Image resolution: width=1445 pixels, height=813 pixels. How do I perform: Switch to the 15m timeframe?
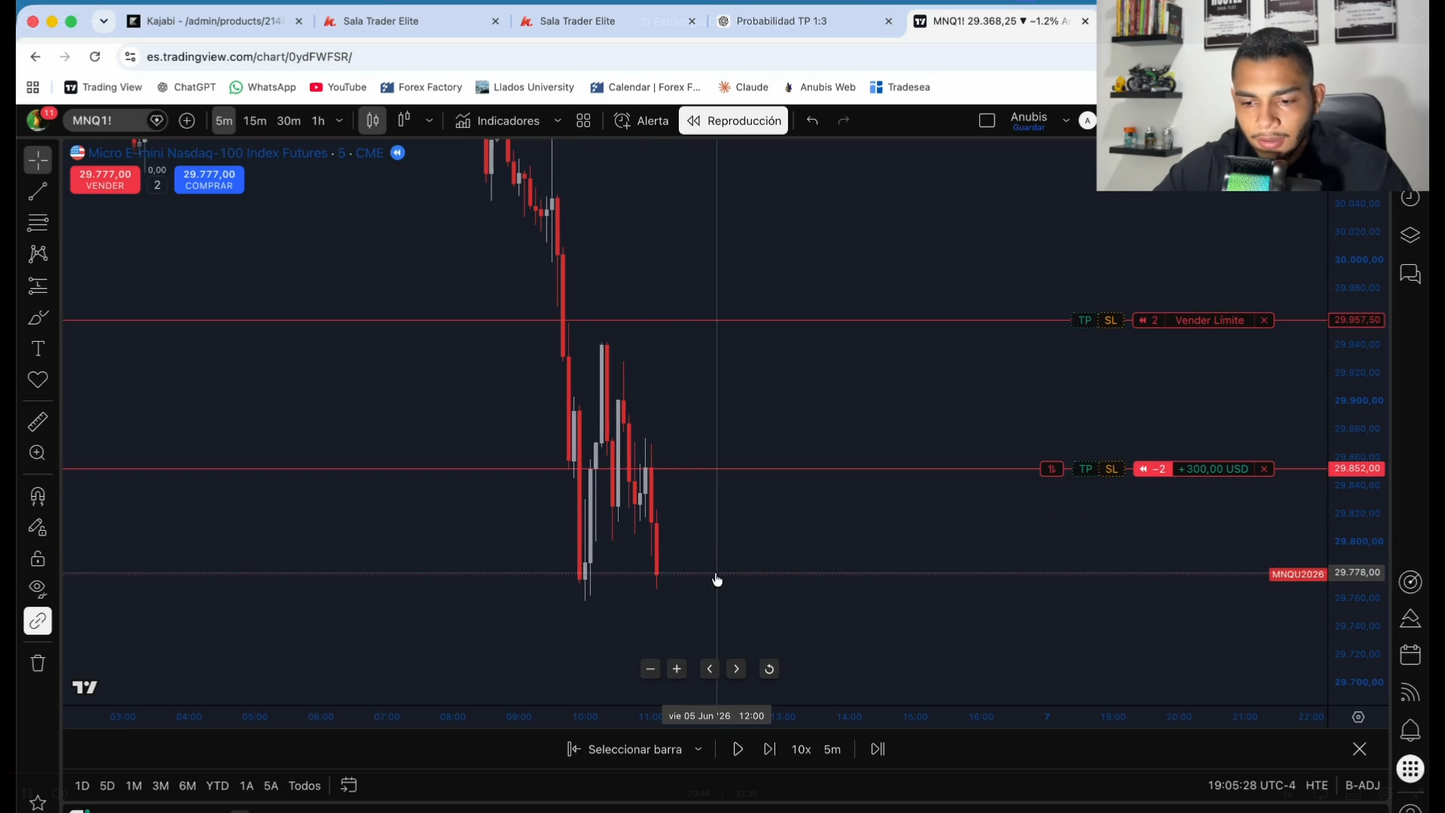255,120
